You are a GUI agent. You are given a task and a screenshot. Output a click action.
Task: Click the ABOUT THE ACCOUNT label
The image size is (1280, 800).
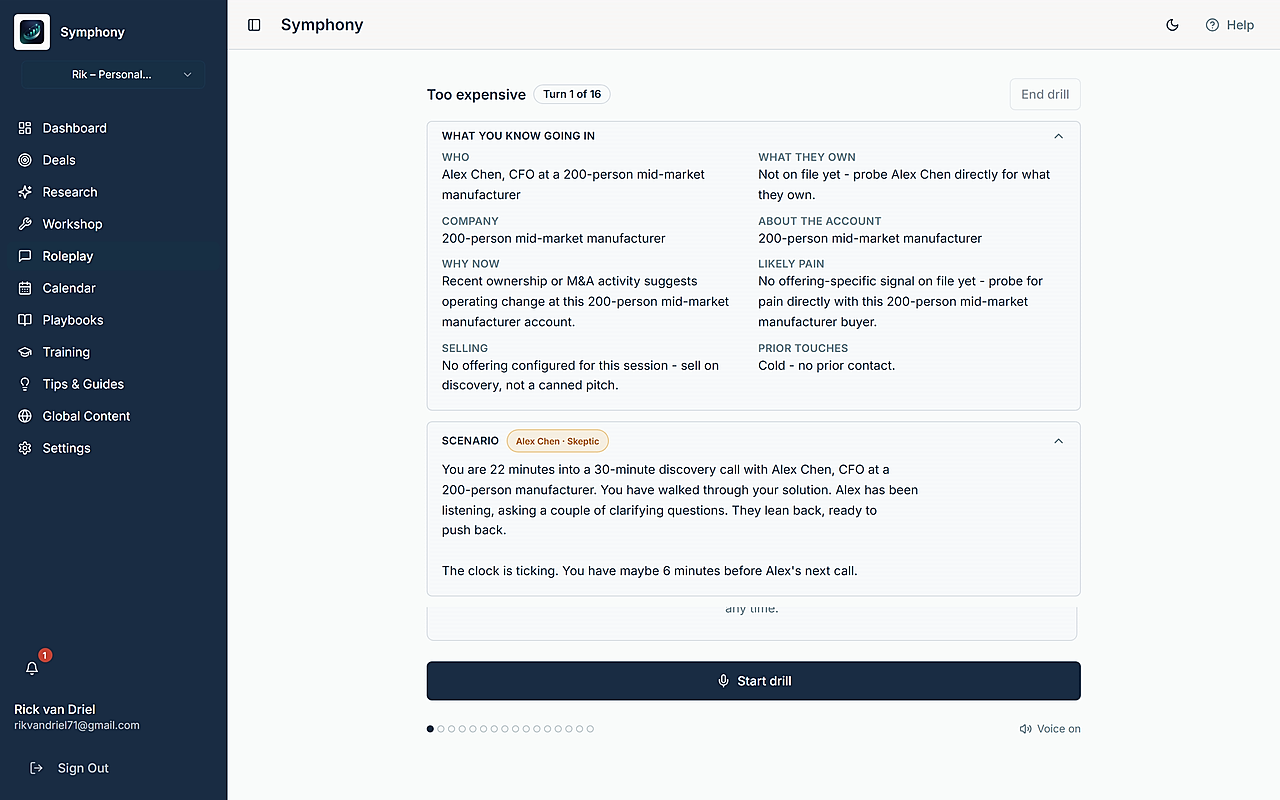(820, 221)
